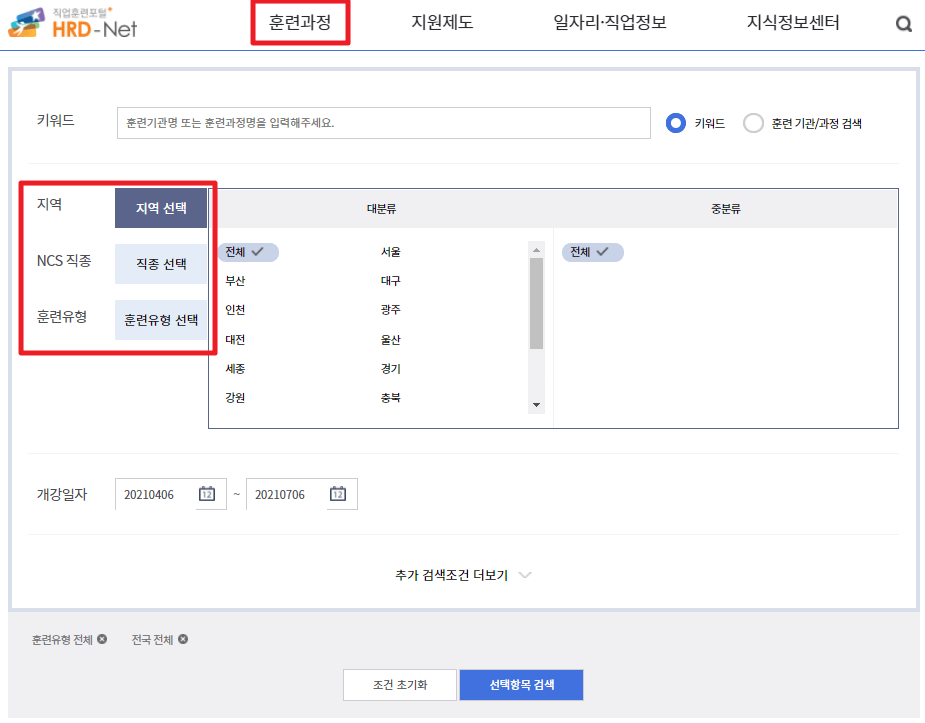Expand 추가 검색조건 더보기
Screen dimensions: 925x723
pyautogui.click(x=463, y=575)
